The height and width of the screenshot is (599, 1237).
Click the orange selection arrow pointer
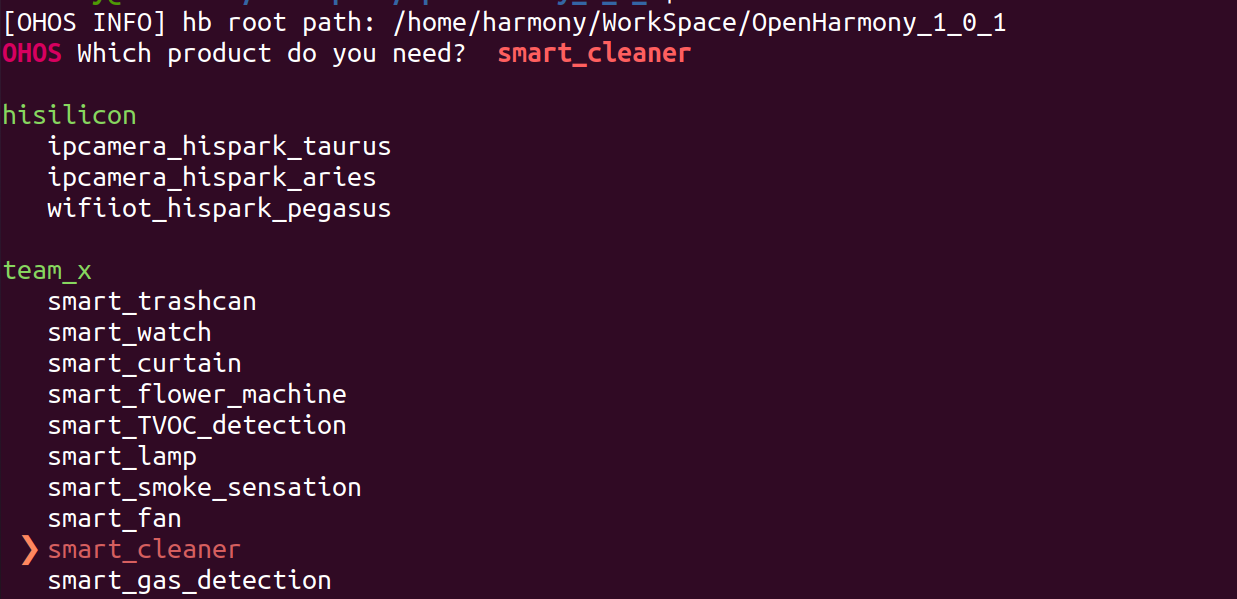click(29, 549)
